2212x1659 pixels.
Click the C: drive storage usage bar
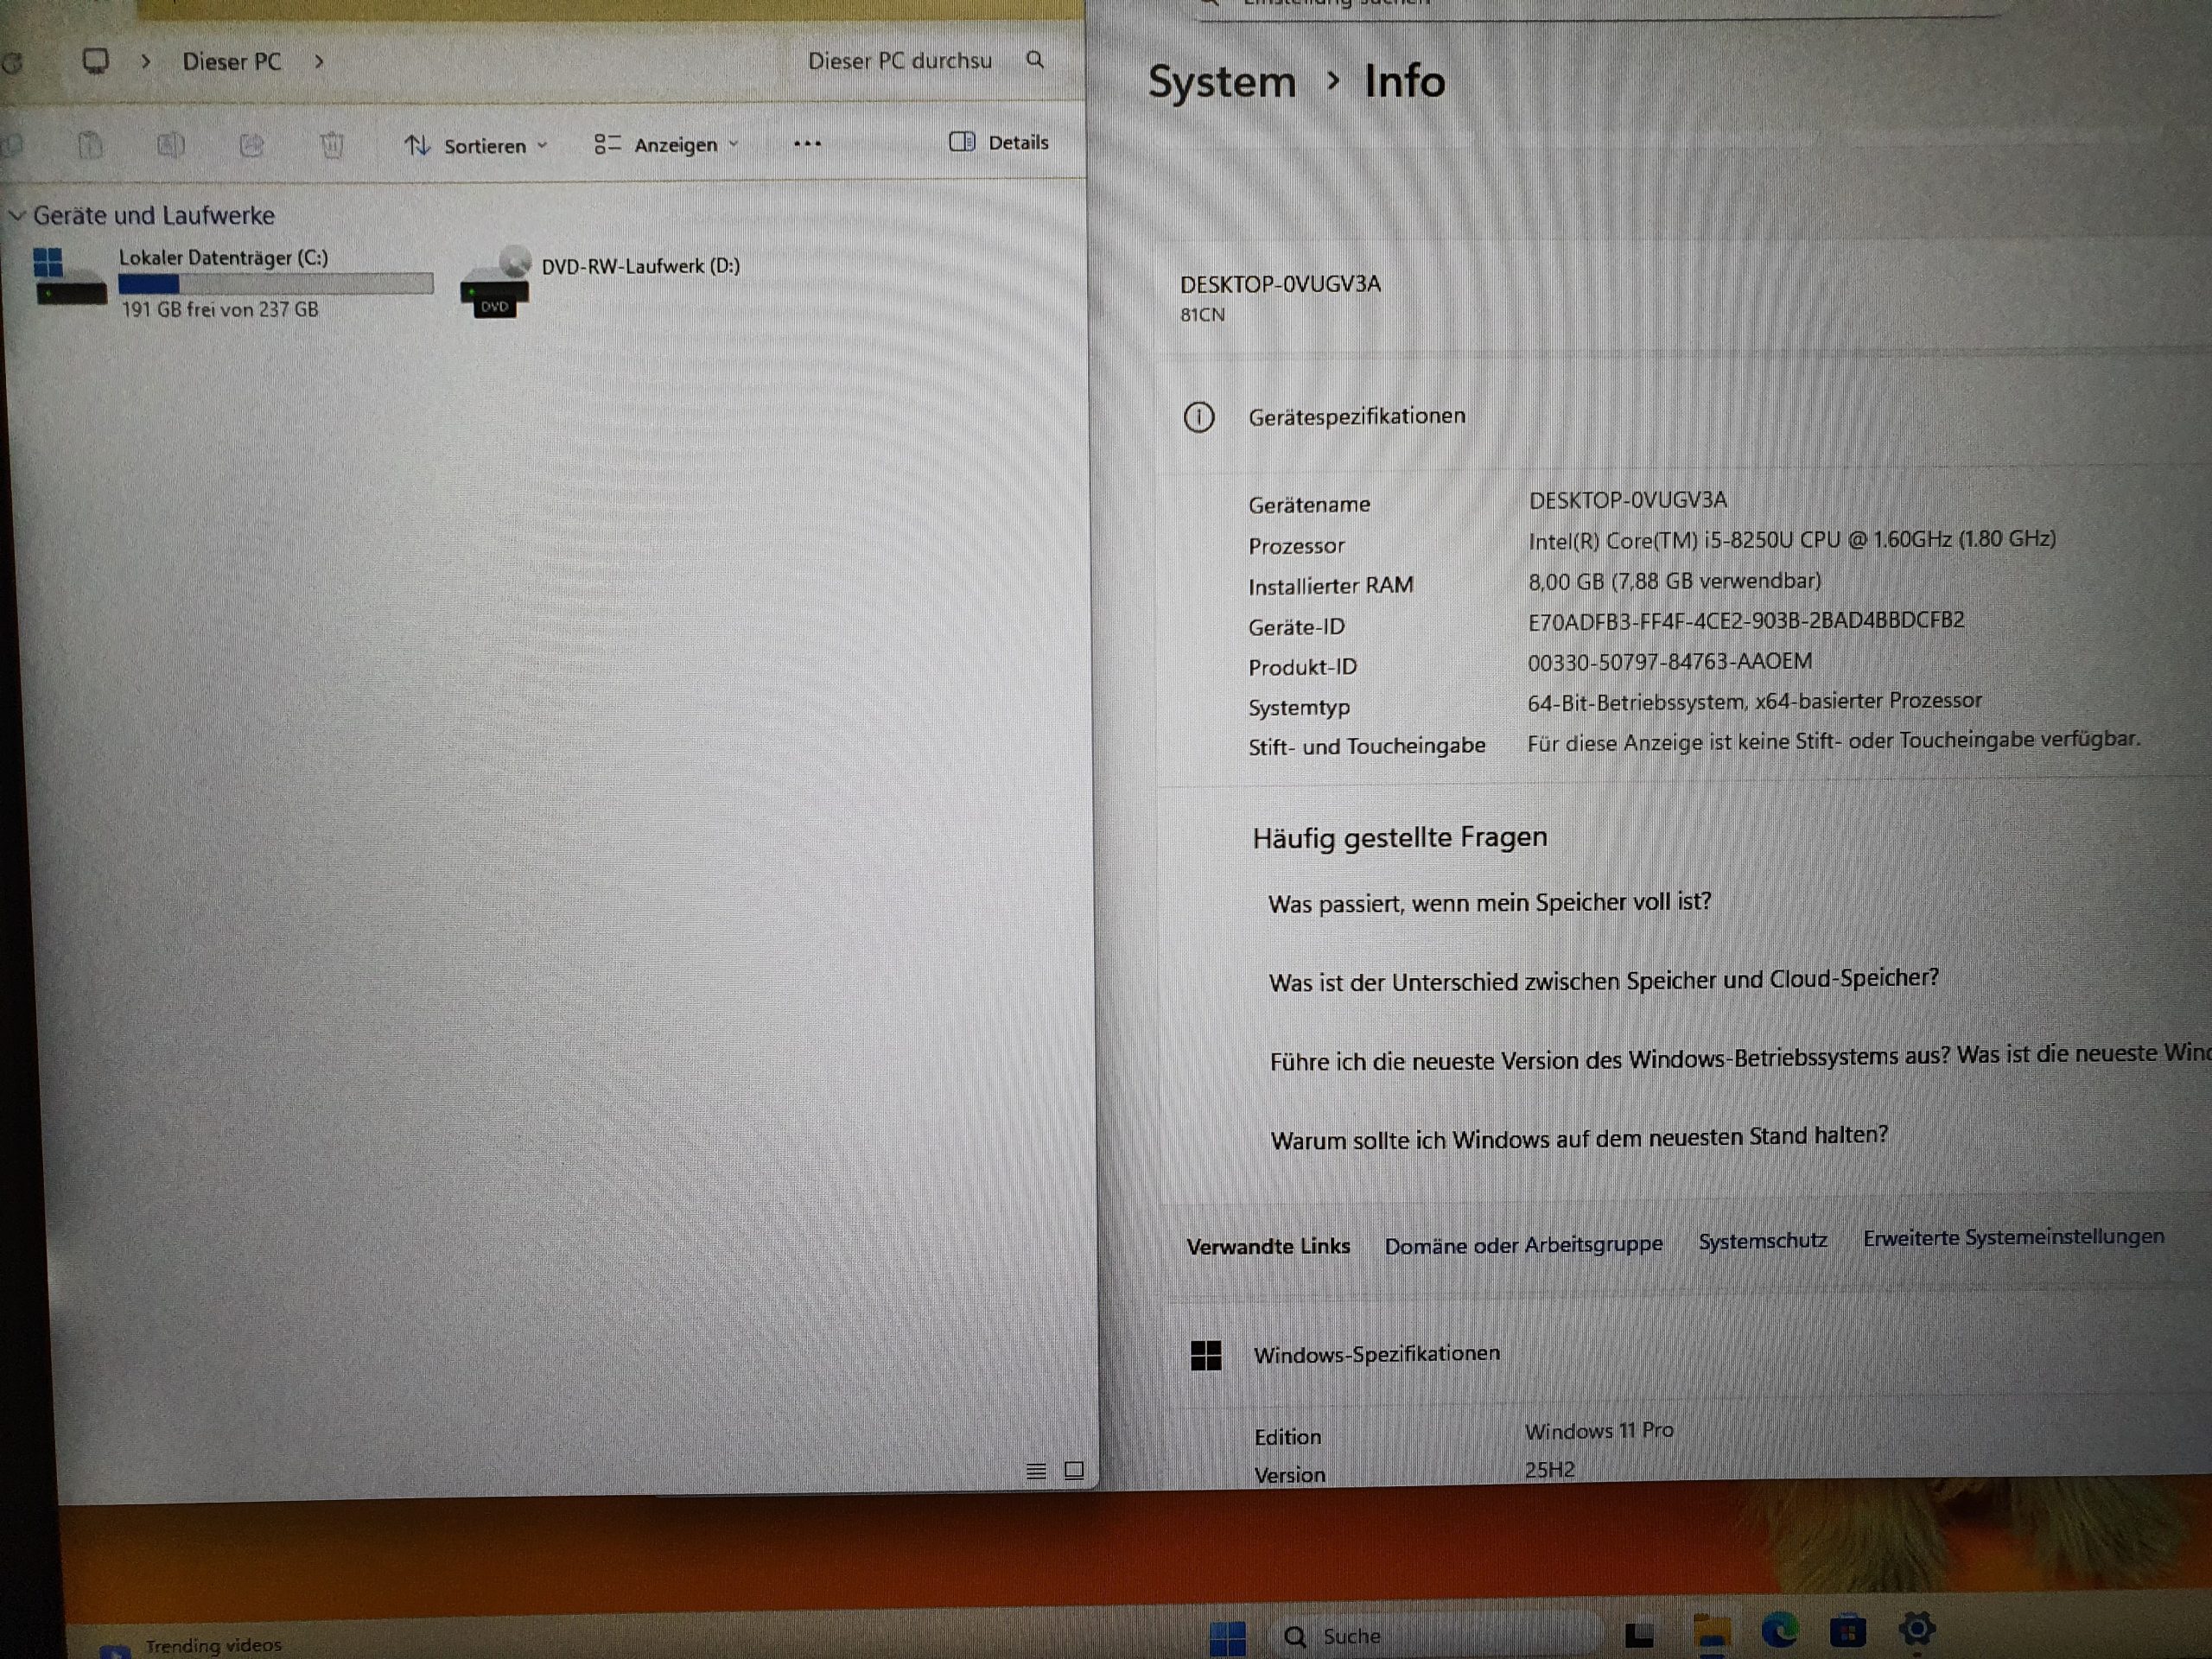(275, 284)
